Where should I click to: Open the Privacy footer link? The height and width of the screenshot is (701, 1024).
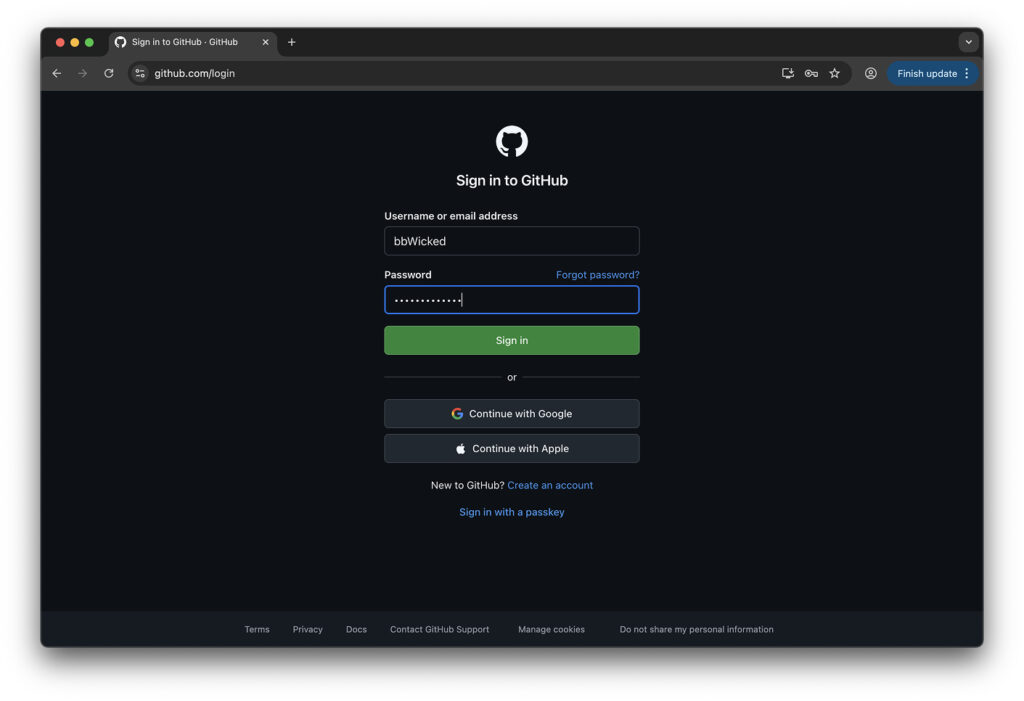click(x=308, y=629)
